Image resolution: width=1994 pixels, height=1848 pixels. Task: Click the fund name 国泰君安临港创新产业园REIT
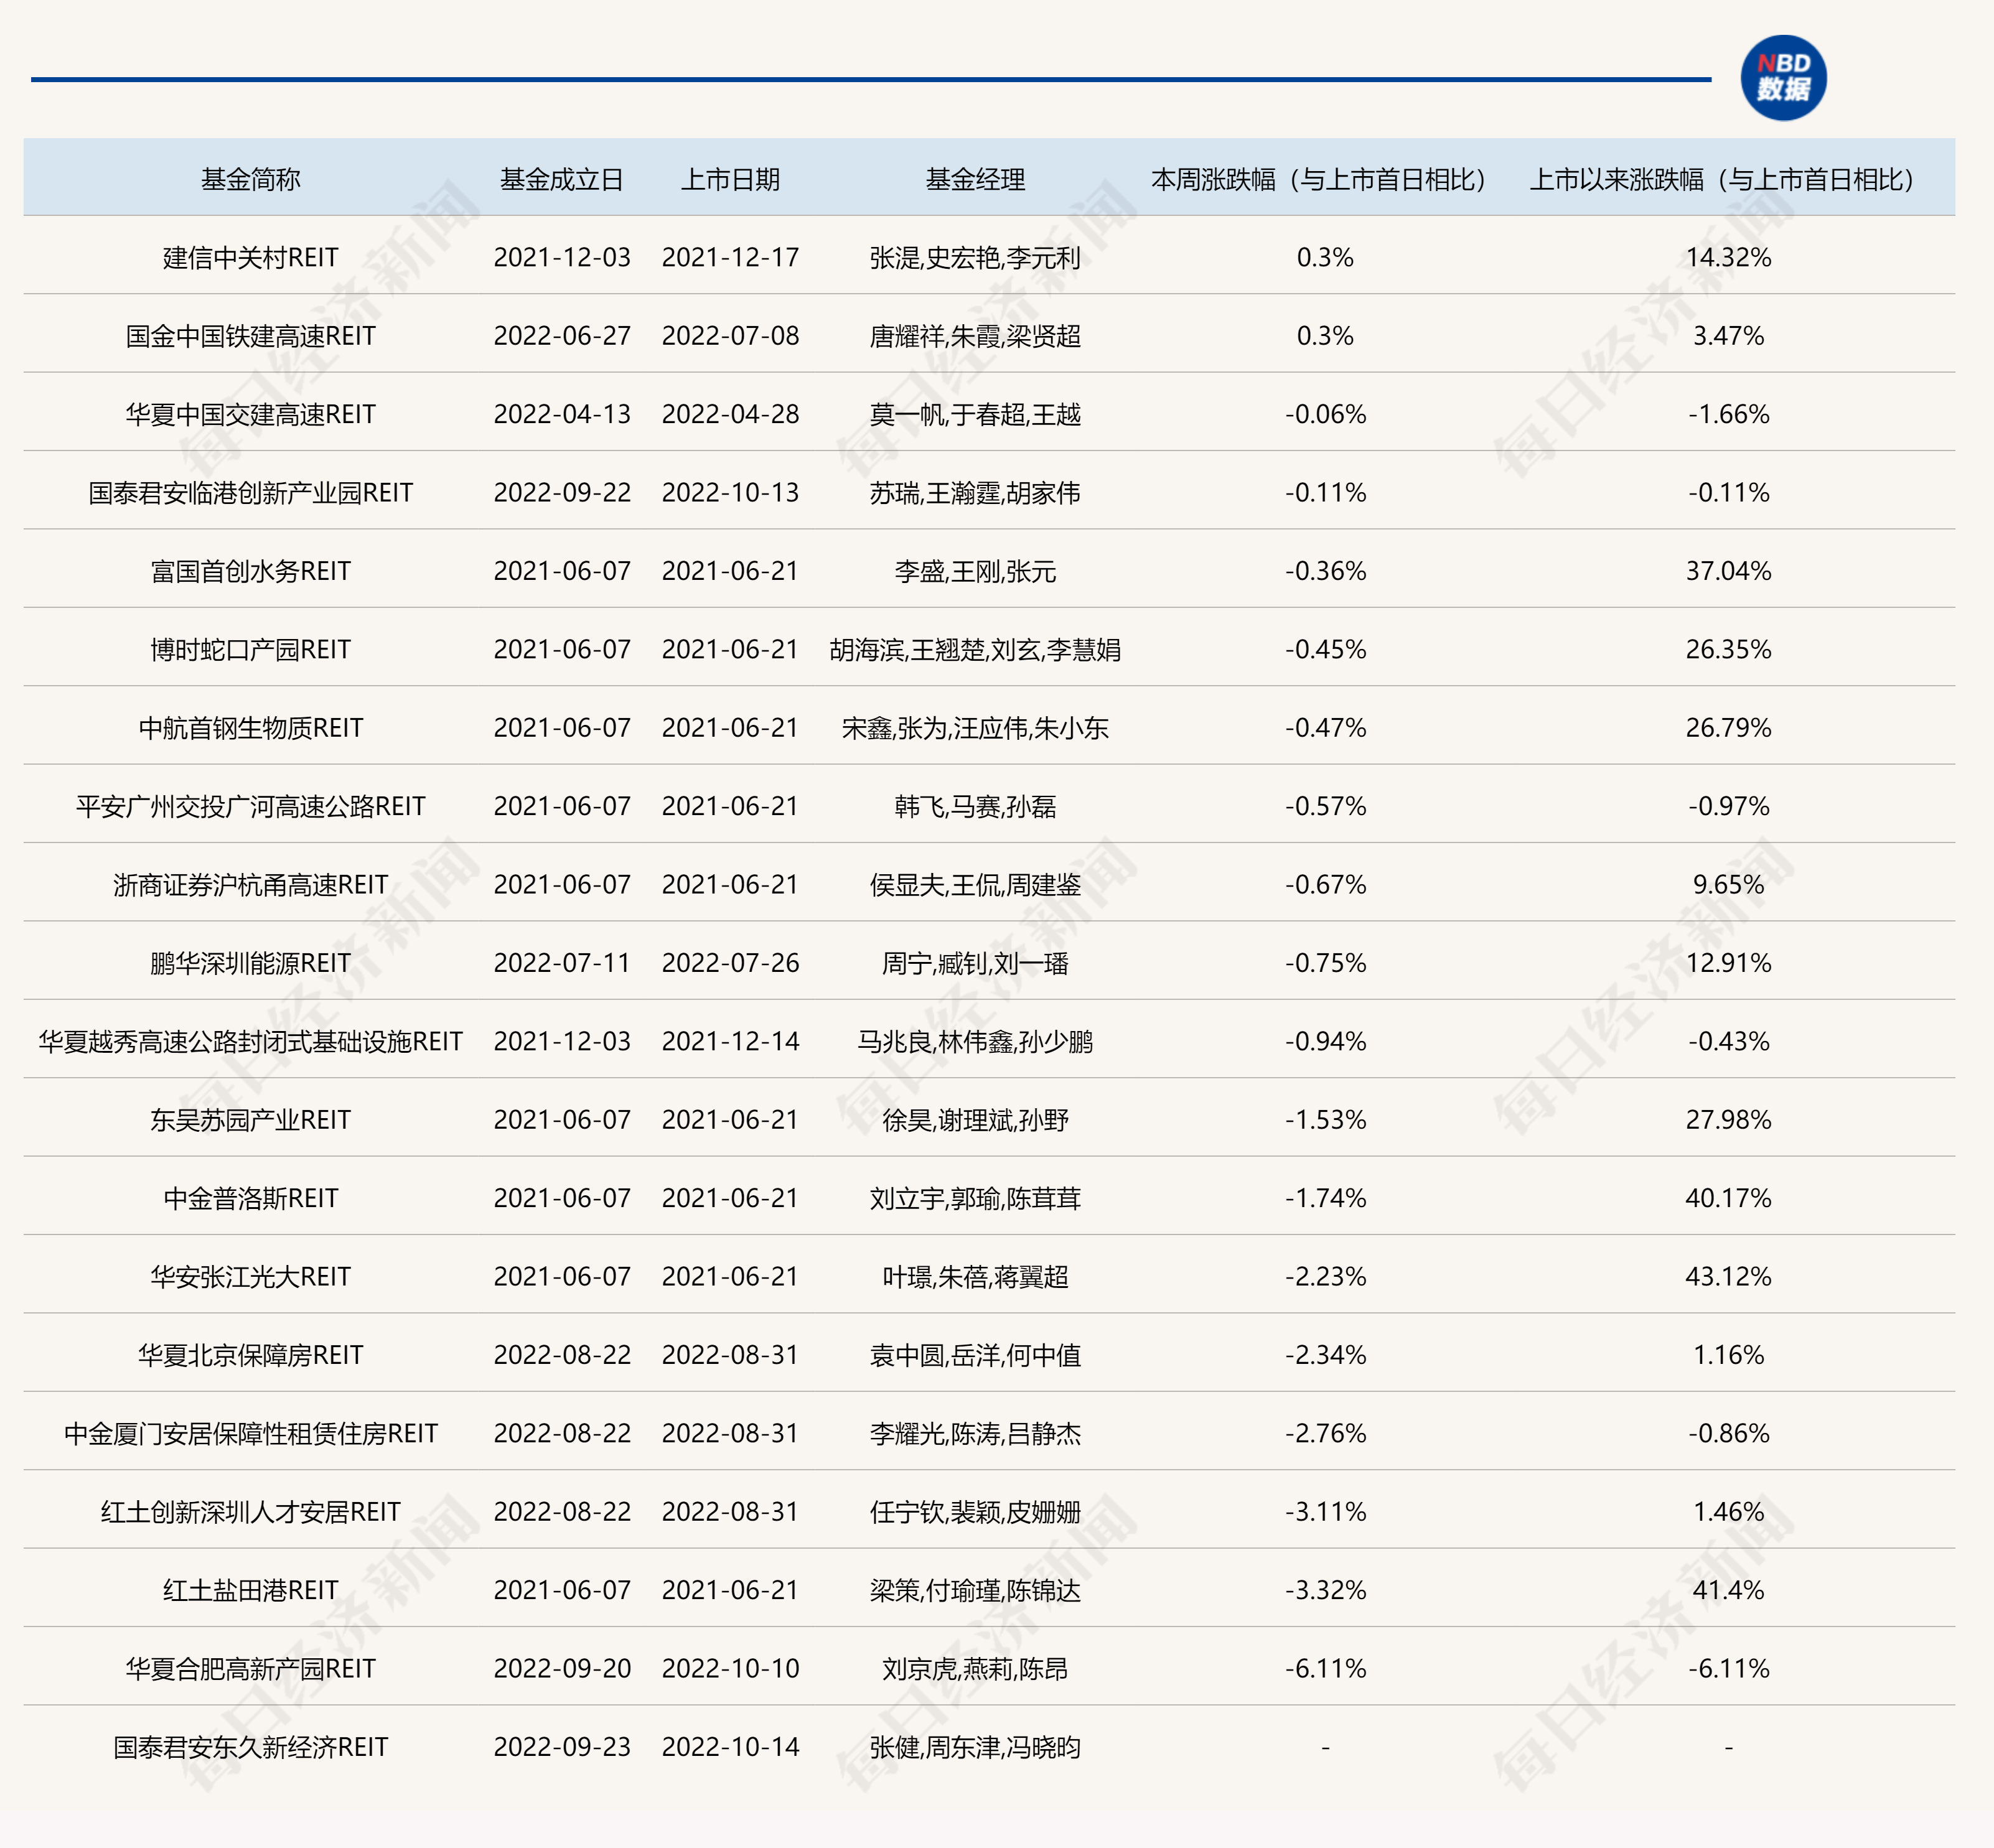pos(250,493)
